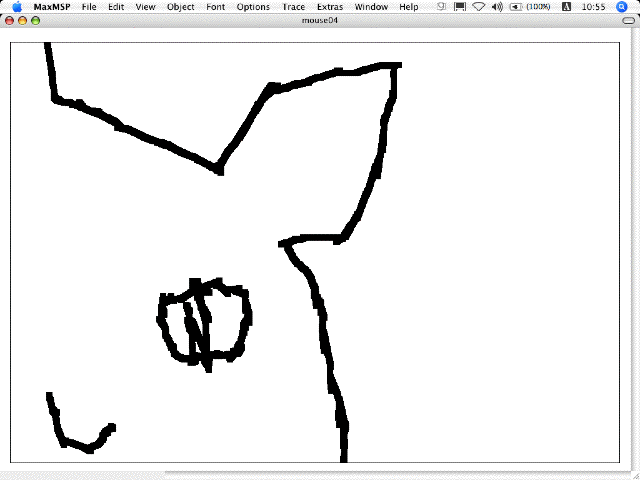The width and height of the screenshot is (640, 480).
Task: Click the mouse04 window title
Action: [320, 20]
